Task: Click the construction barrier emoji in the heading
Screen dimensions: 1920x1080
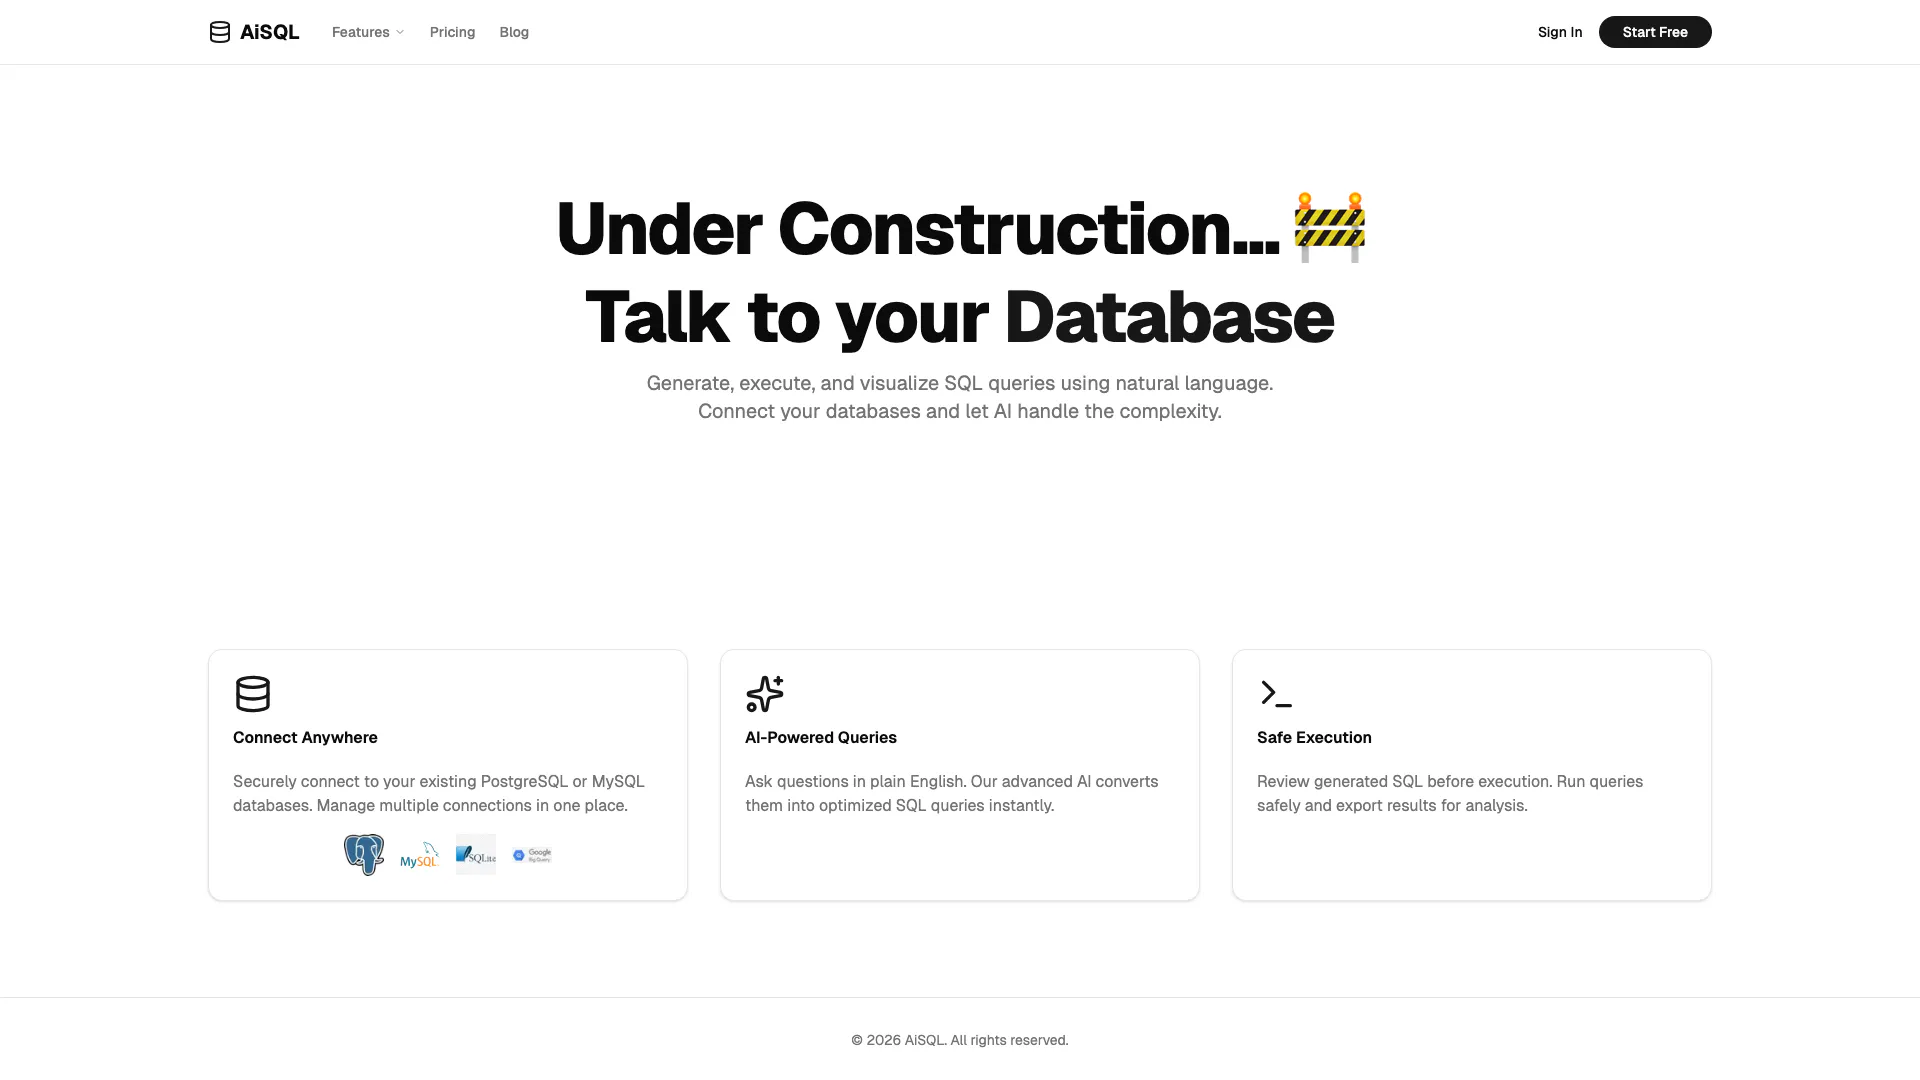Action: (1329, 228)
